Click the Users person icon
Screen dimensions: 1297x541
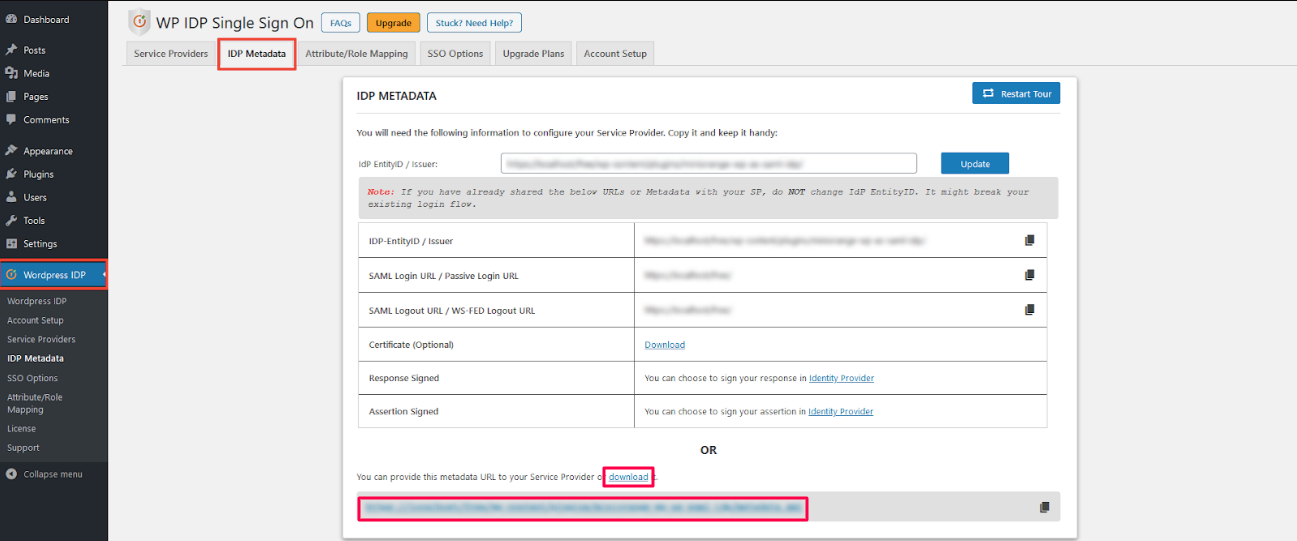[x=11, y=197]
